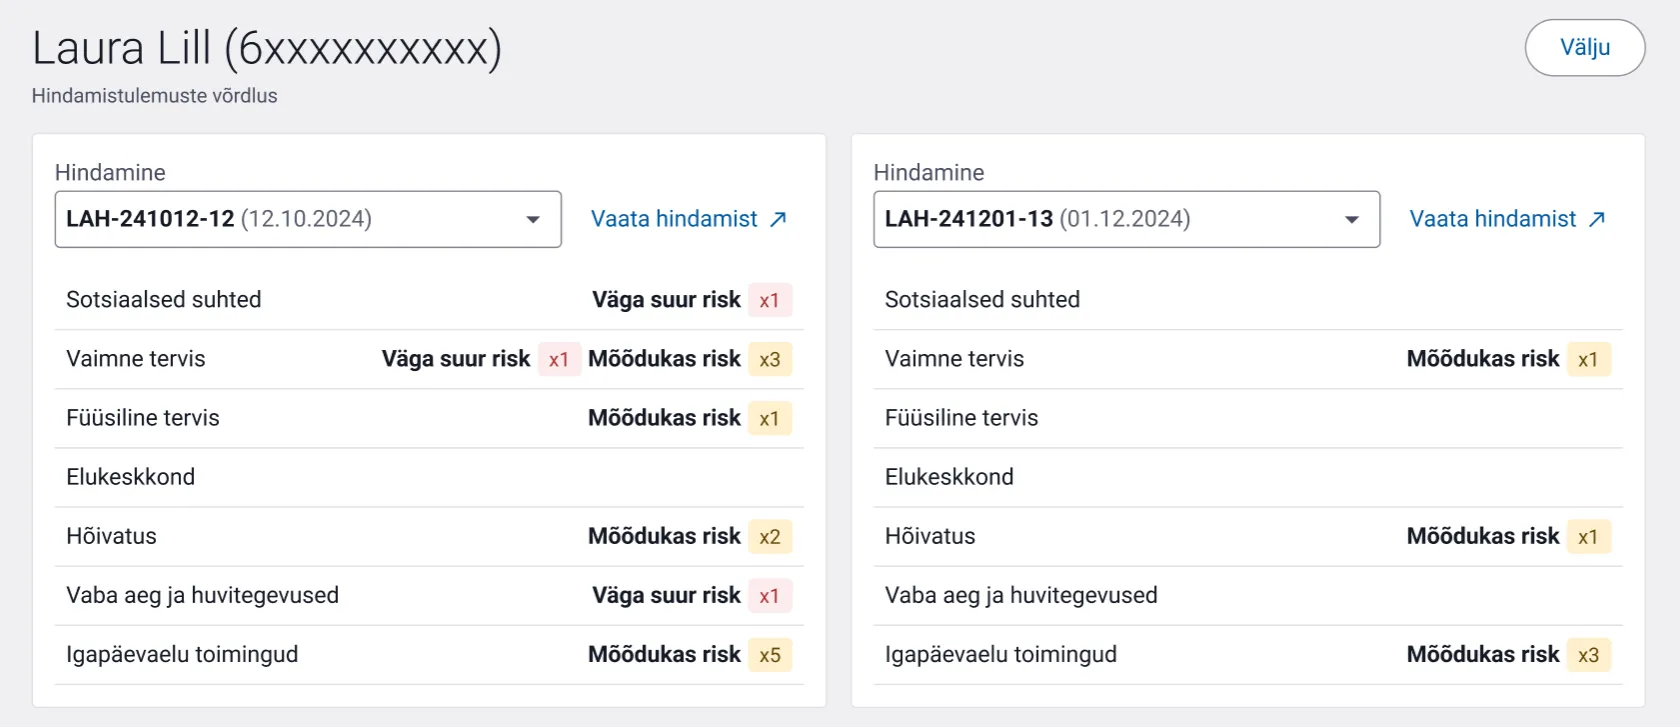Open Vaata hindamist link on the right card

point(1494,218)
